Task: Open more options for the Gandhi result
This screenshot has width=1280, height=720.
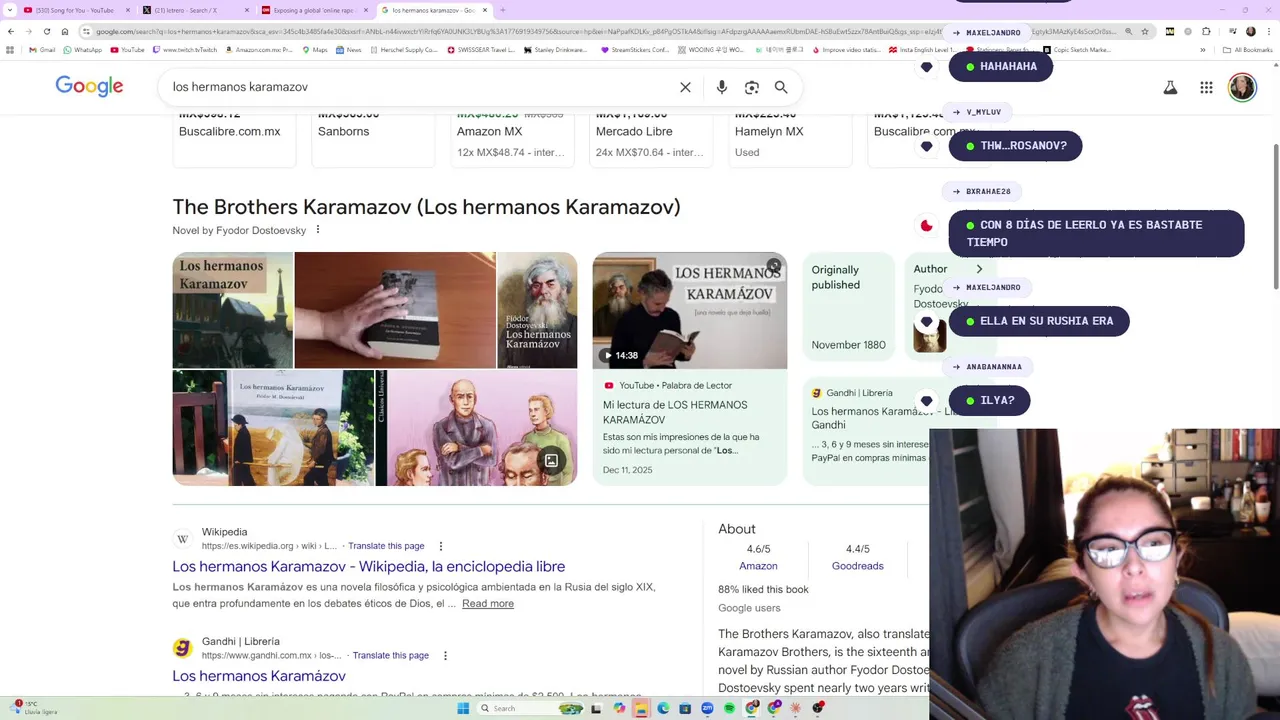Action: [445, 655]
